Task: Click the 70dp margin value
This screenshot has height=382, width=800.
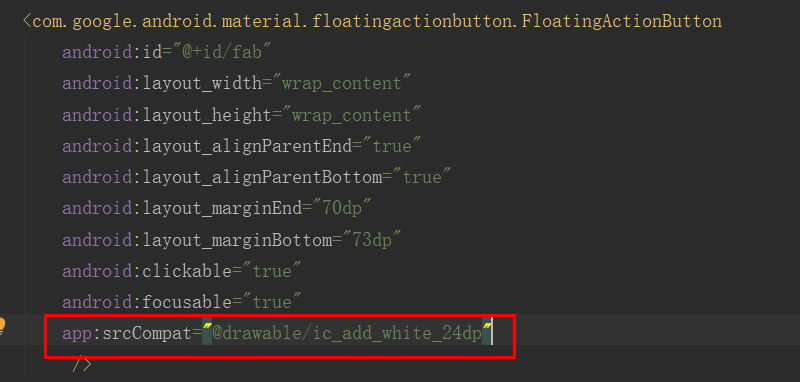Action: [x=342, y=209]
